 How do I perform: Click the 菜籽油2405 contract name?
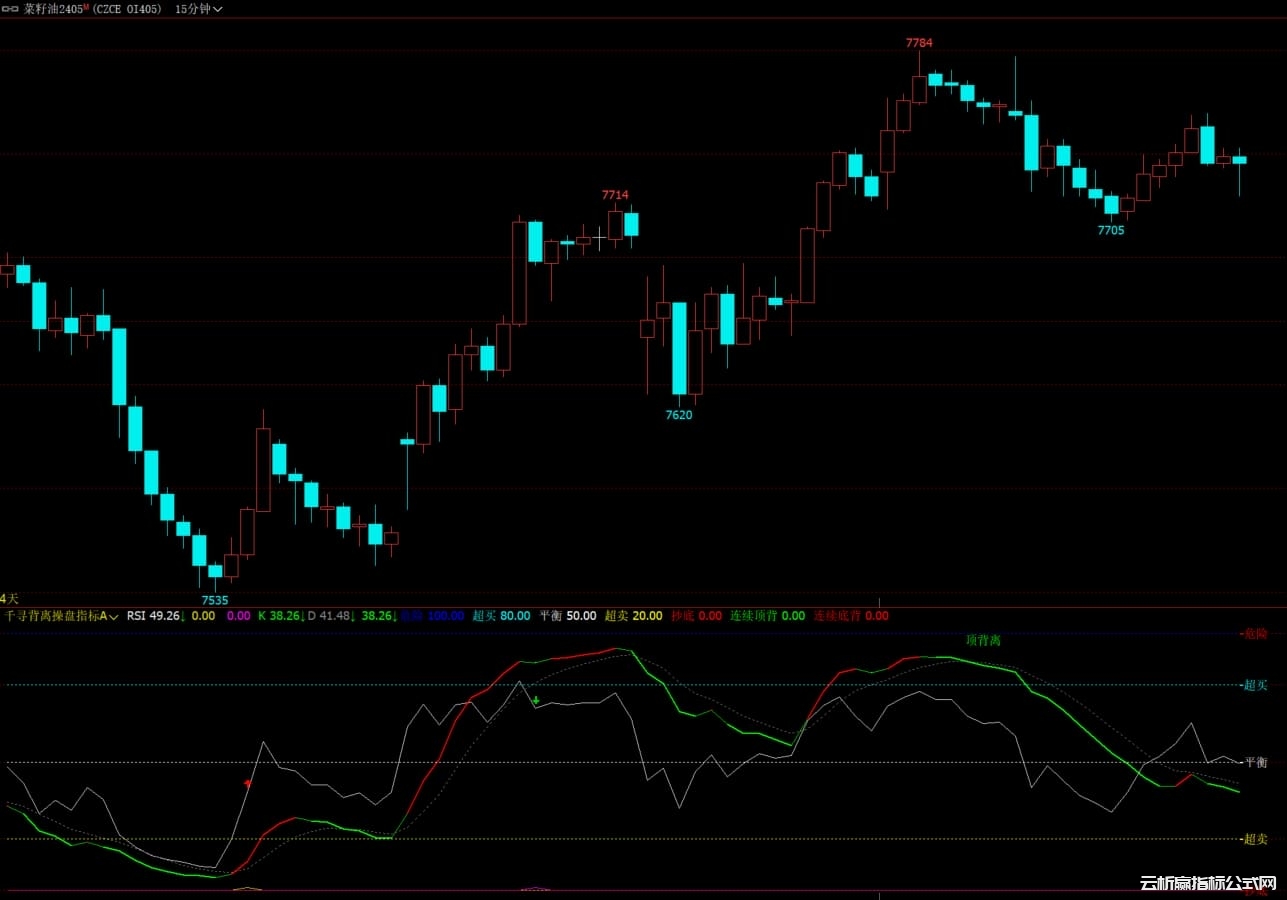[53, 9]
